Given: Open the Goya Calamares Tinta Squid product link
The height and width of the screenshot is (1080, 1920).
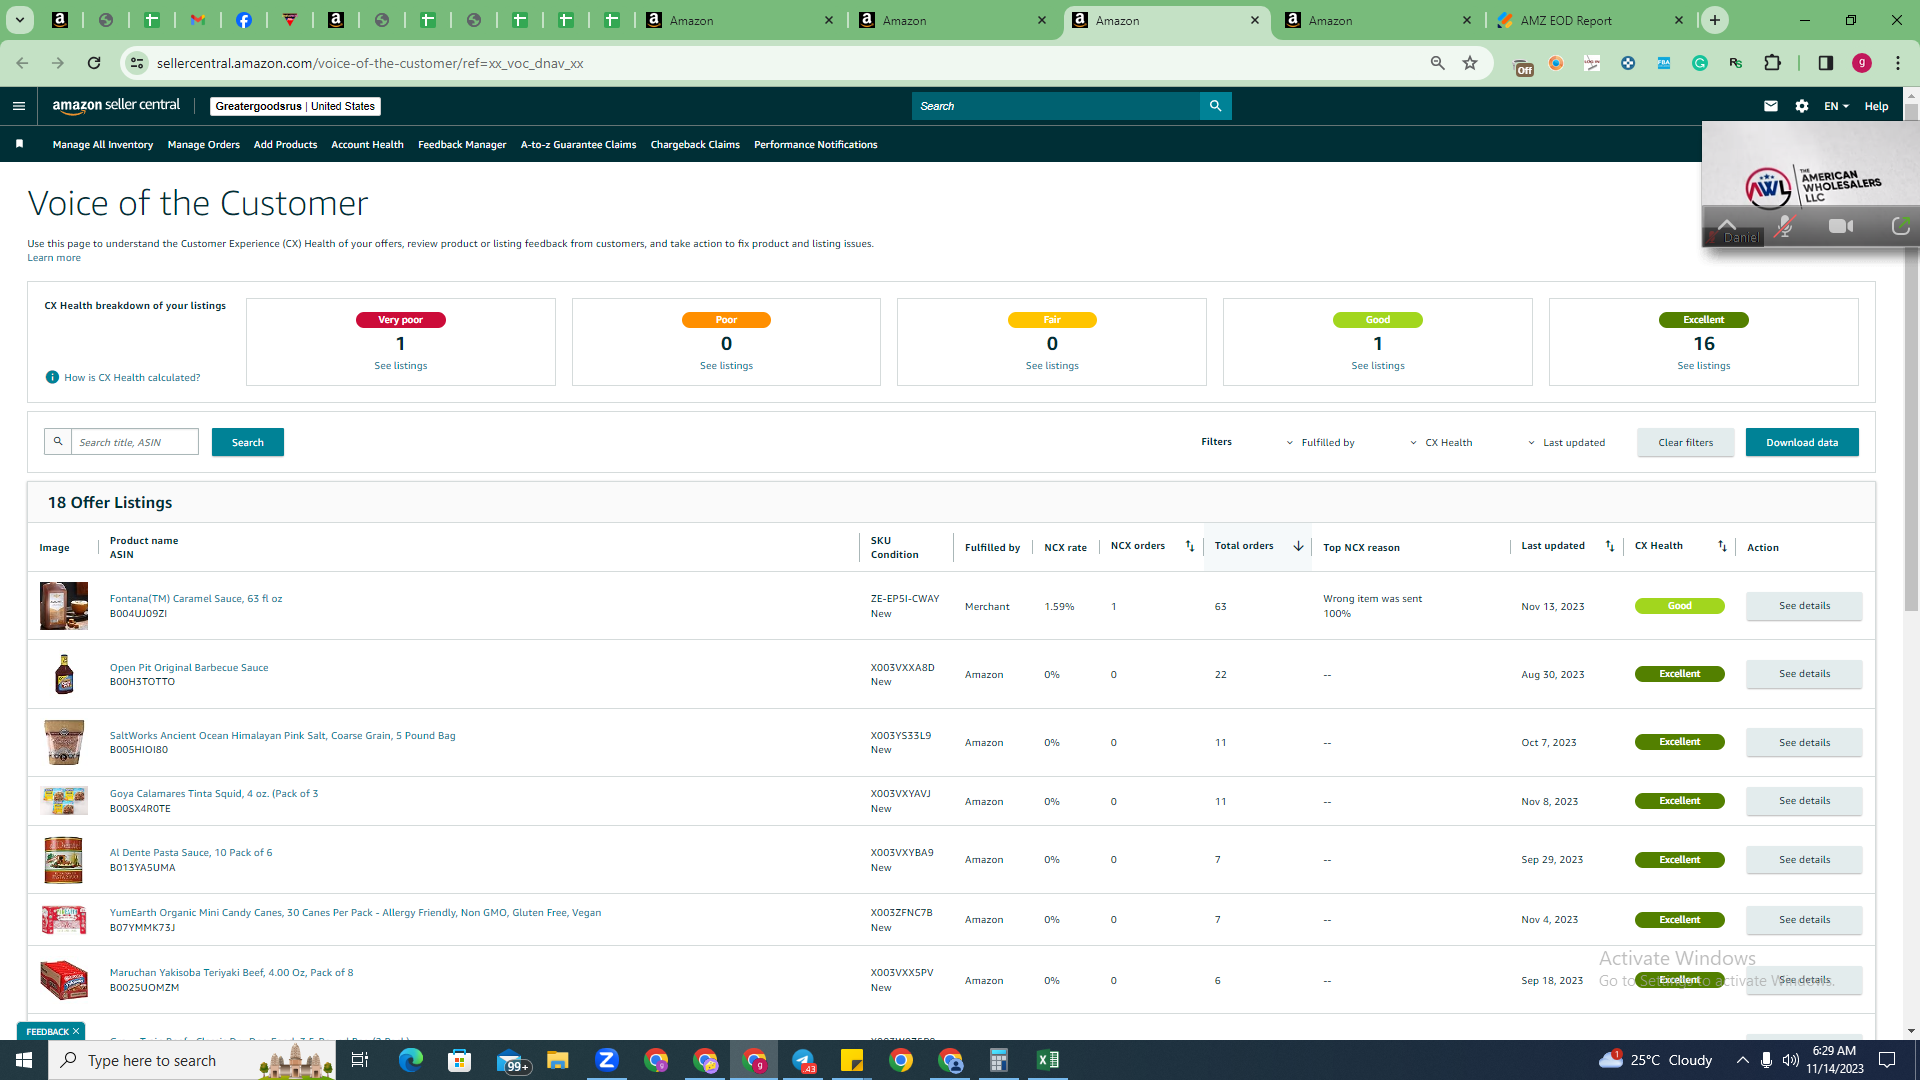Looking at the screenshot, I should click(214, 794).
